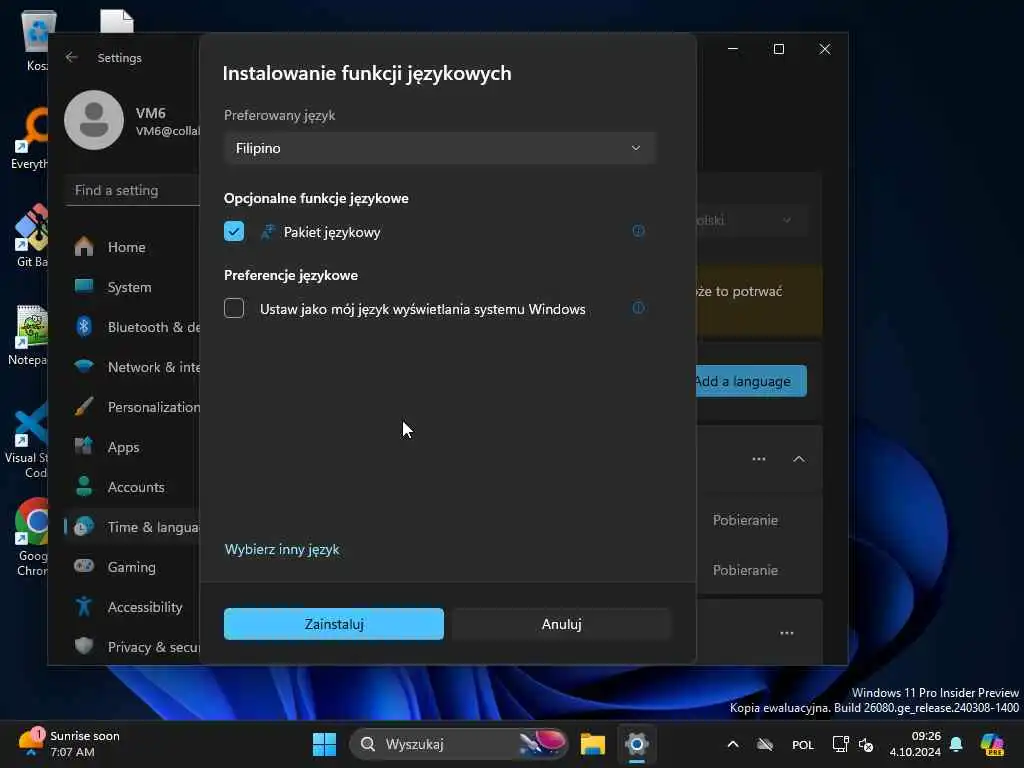Viewport: 1024px width, 768px height.
Task: Click the network display tray icon
Action: 840,744
